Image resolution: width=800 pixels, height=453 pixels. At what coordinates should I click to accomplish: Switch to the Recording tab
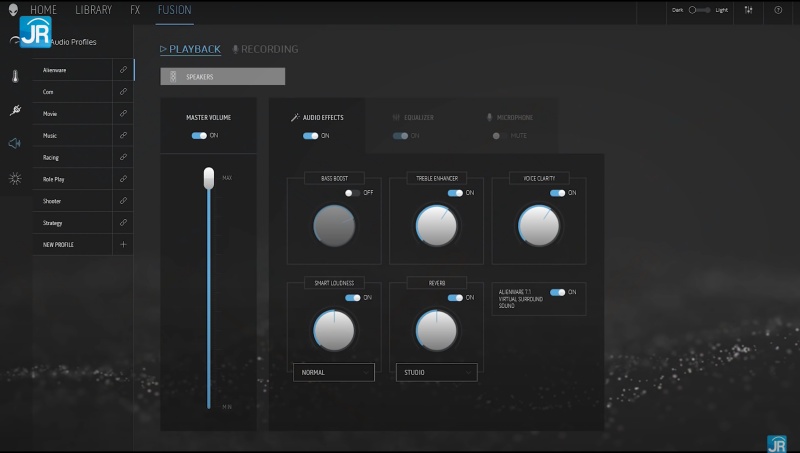[265, 49]
